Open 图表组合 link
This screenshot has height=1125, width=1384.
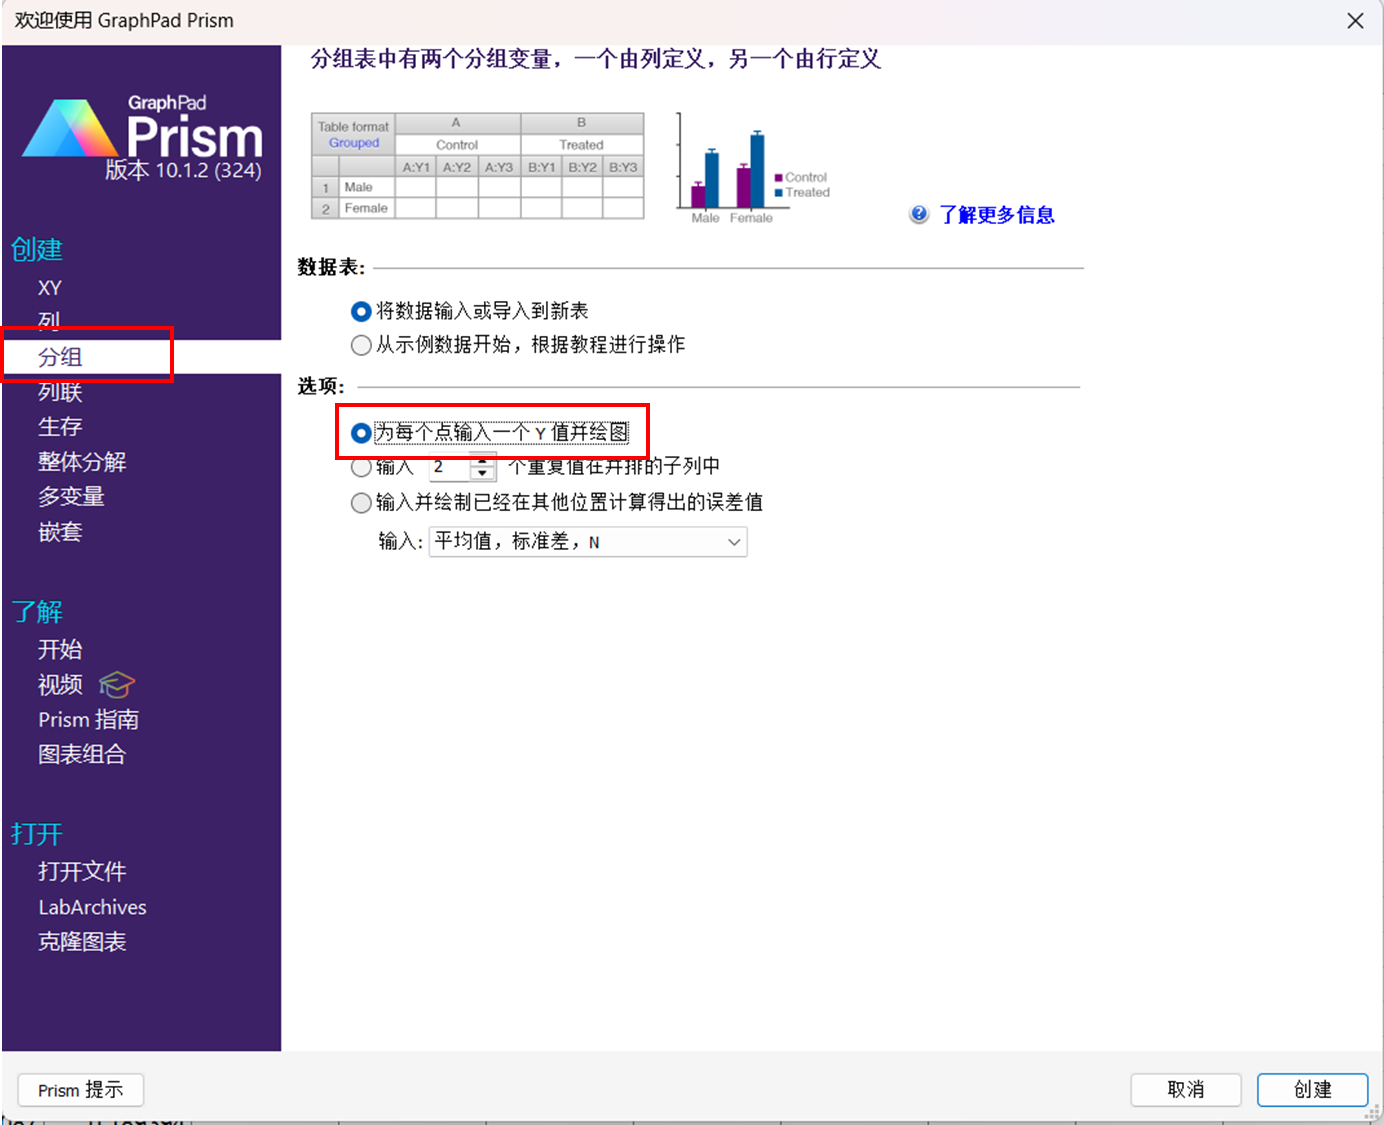[82, 755]
